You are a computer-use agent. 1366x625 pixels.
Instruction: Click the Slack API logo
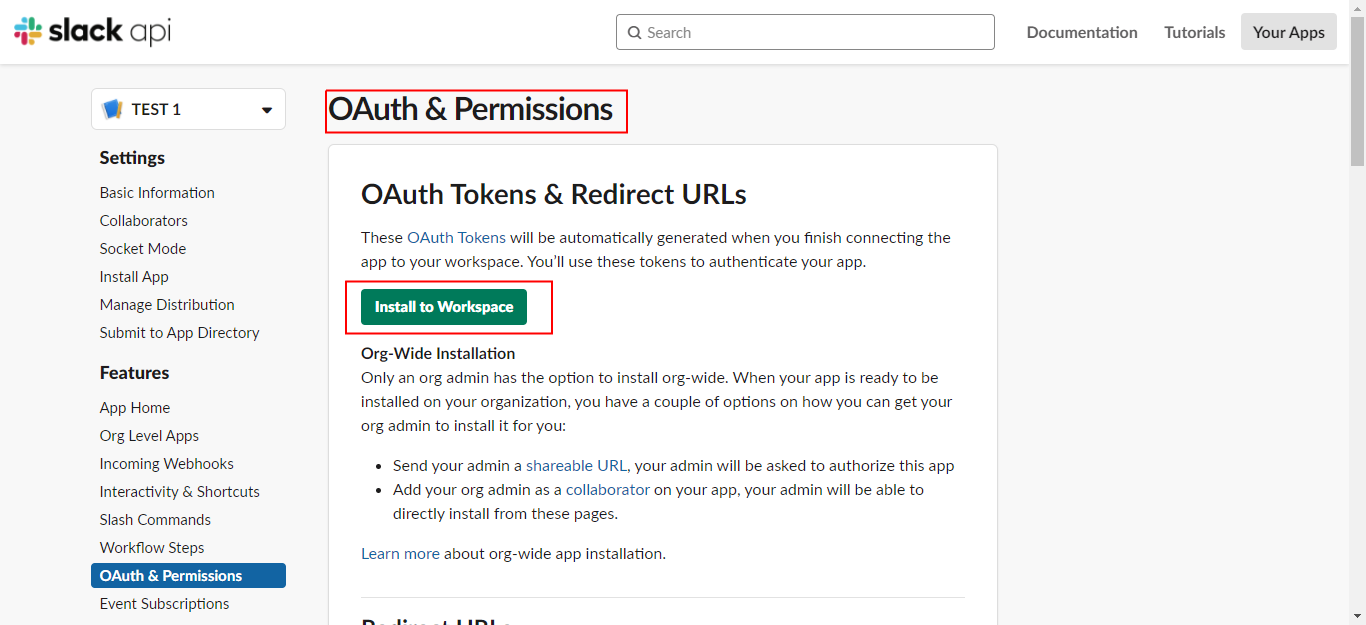[x=92, y=31]
